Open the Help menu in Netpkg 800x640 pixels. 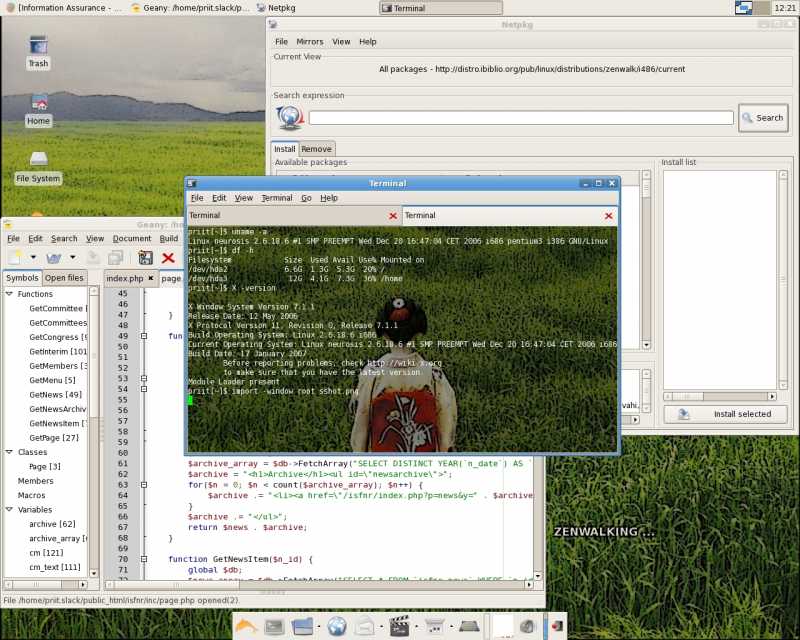[x=367, y=42]
